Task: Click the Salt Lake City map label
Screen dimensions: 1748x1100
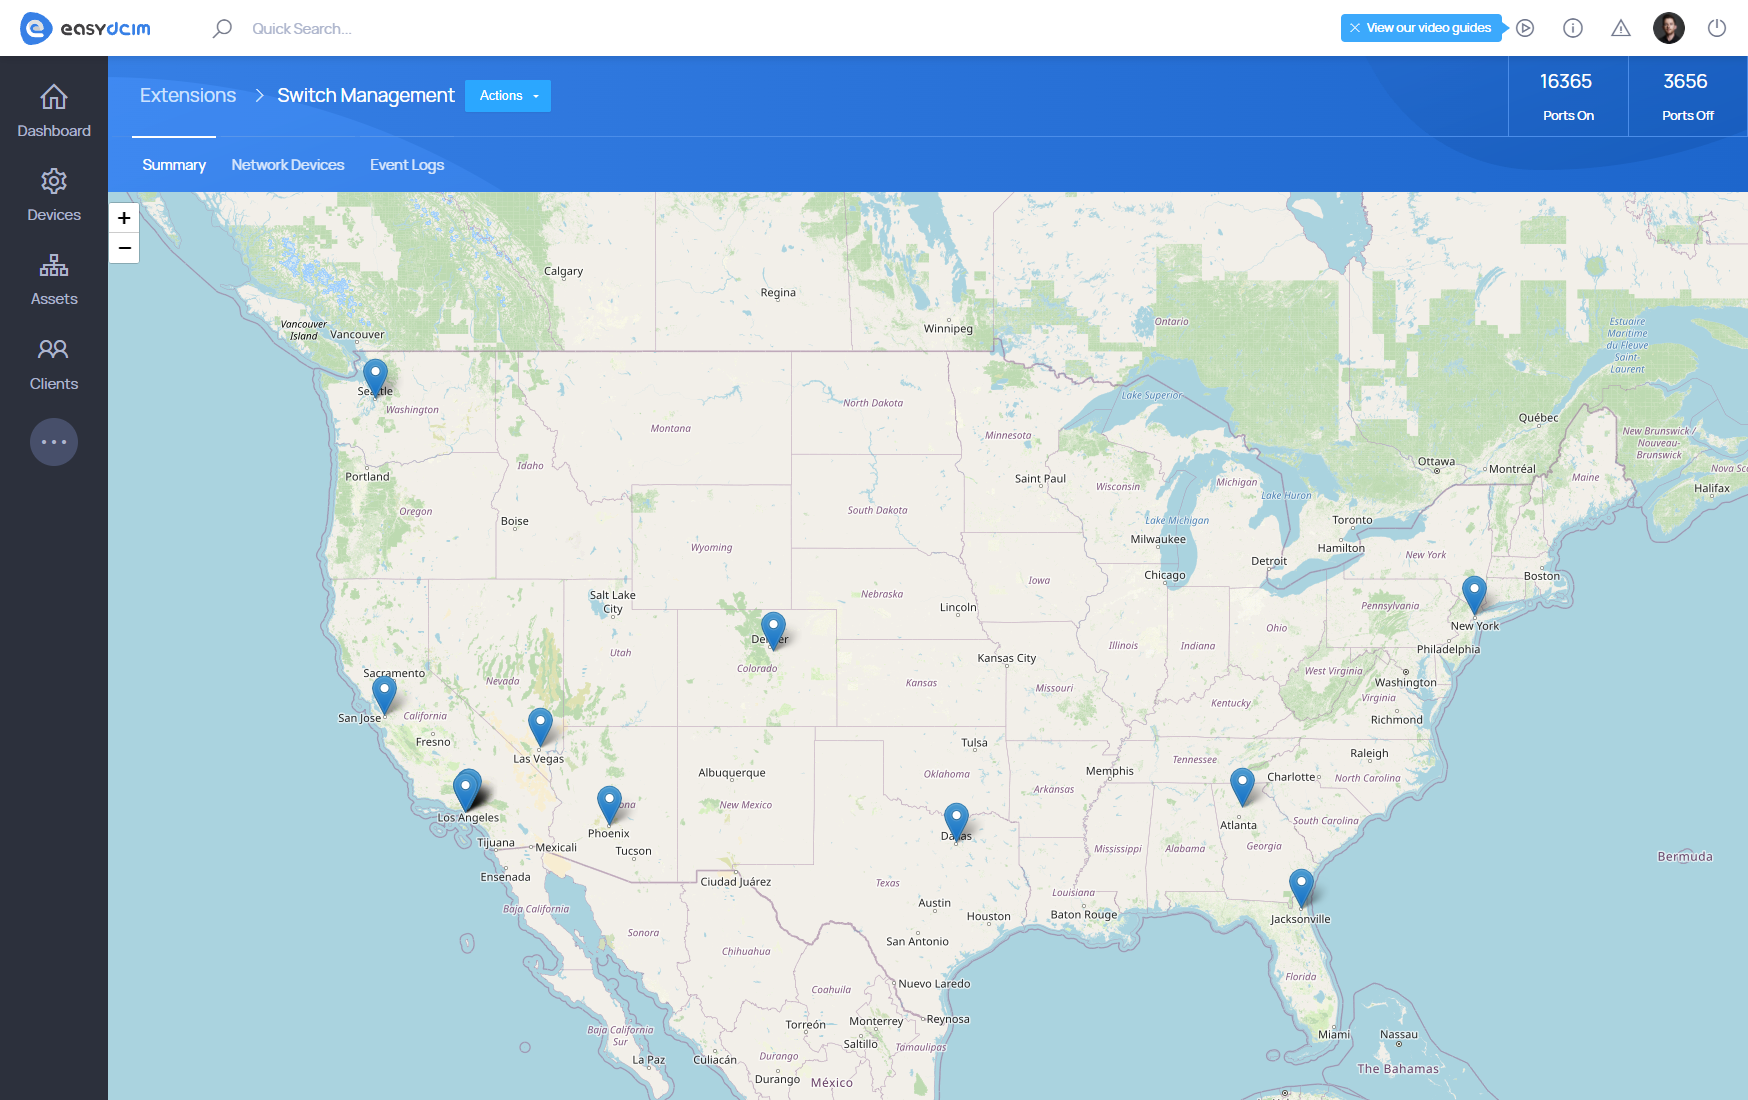Action: (613, 602)
